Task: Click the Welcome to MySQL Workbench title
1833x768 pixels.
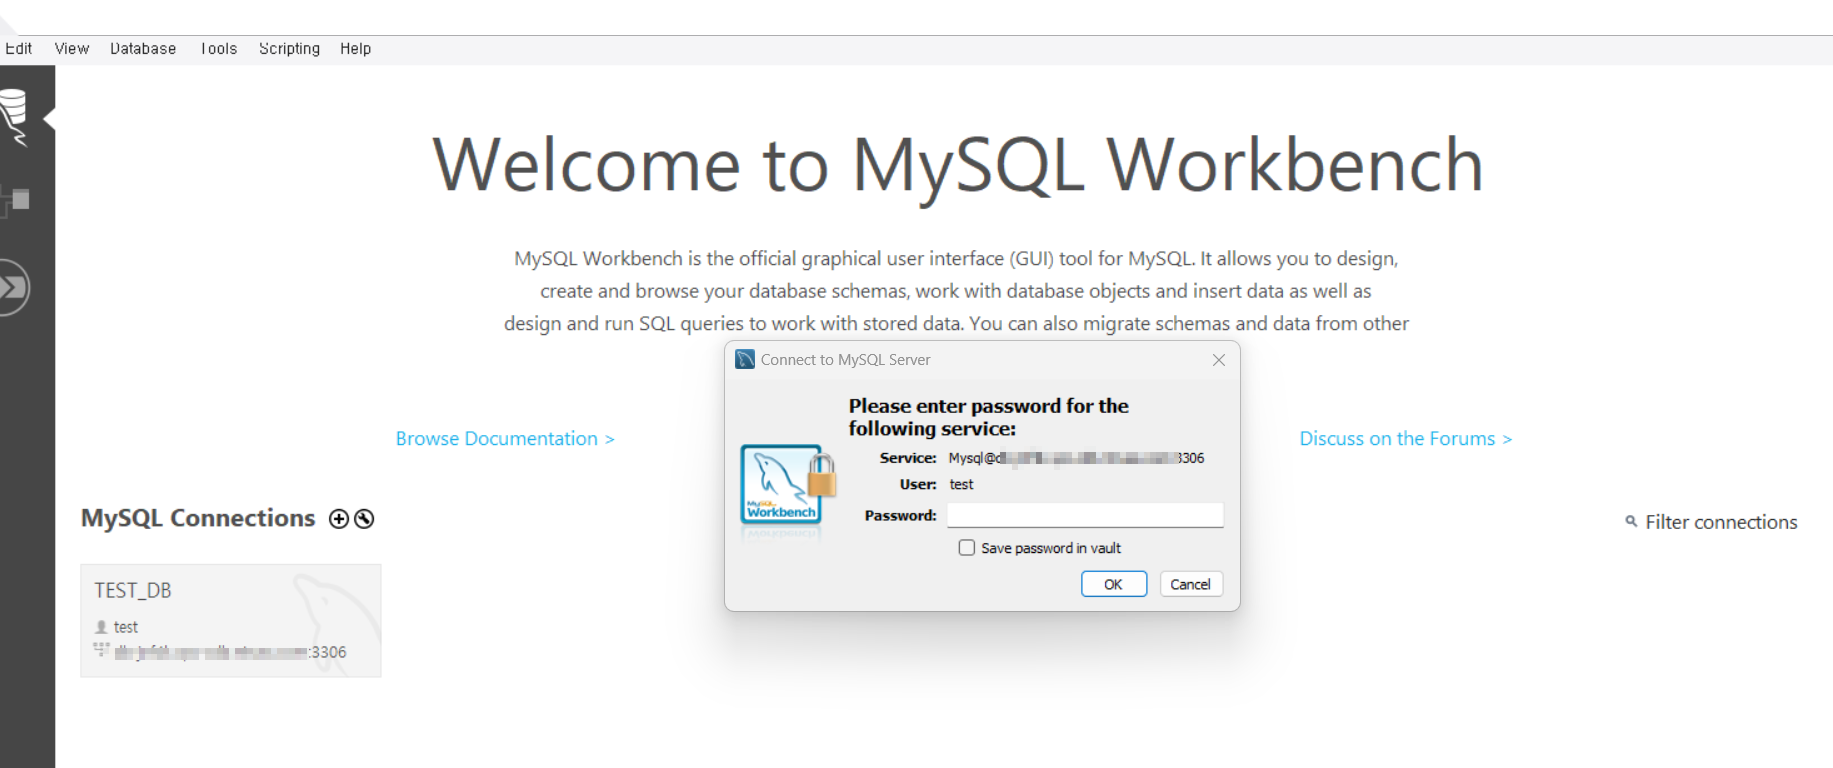Action: click(x=958, y=165)
